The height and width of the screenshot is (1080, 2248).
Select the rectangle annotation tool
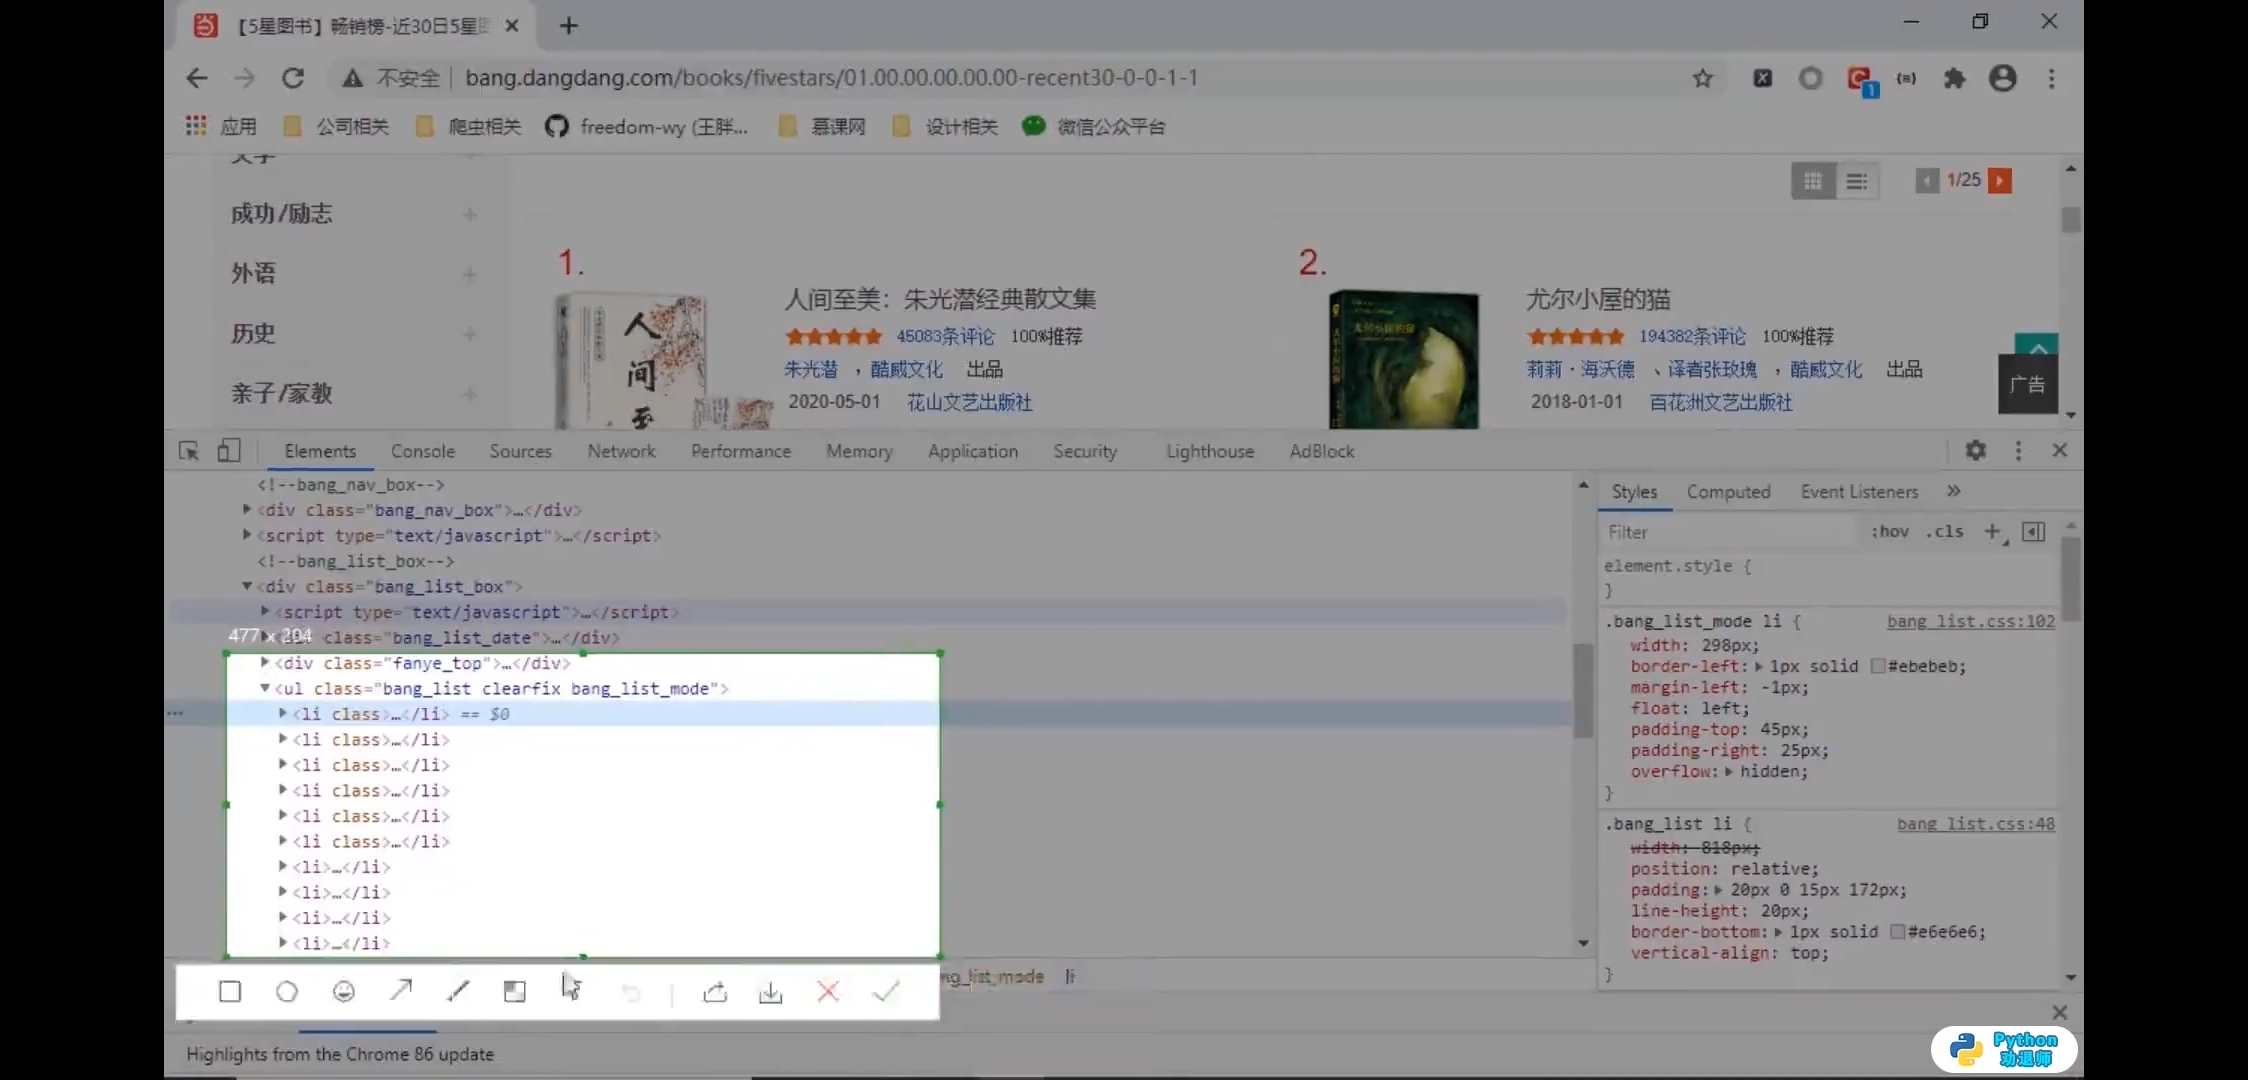coord(230,991)
